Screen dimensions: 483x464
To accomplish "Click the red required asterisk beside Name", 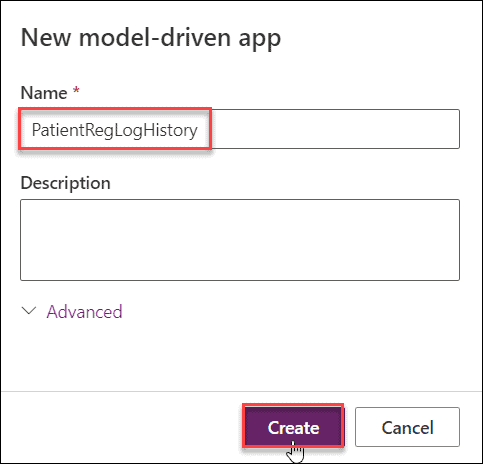I will click(x=76, y=90).
